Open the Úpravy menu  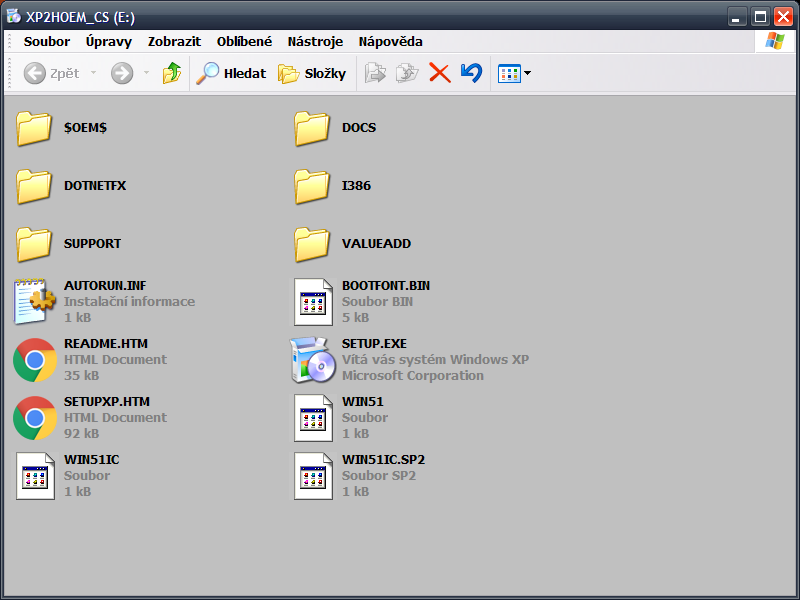point(109,41)
